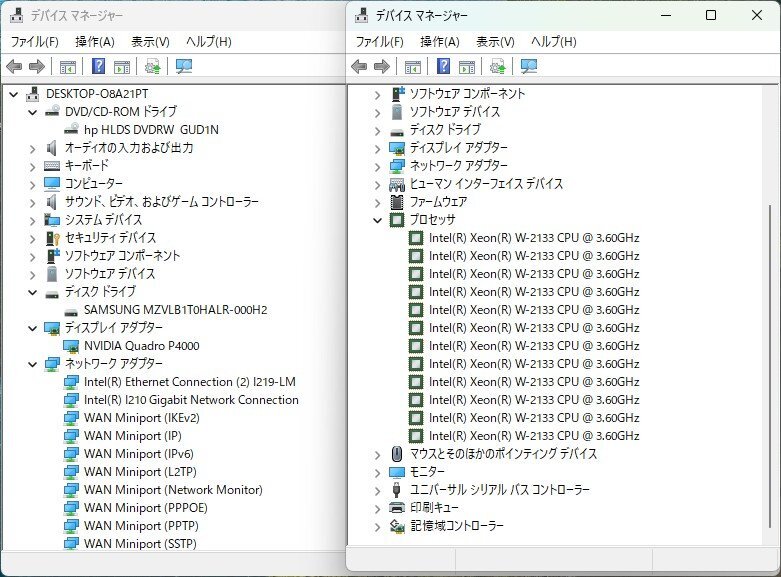Open ファイル(F) menu in left window
This screenshot has width=781, height=577.
pos(34,42)
